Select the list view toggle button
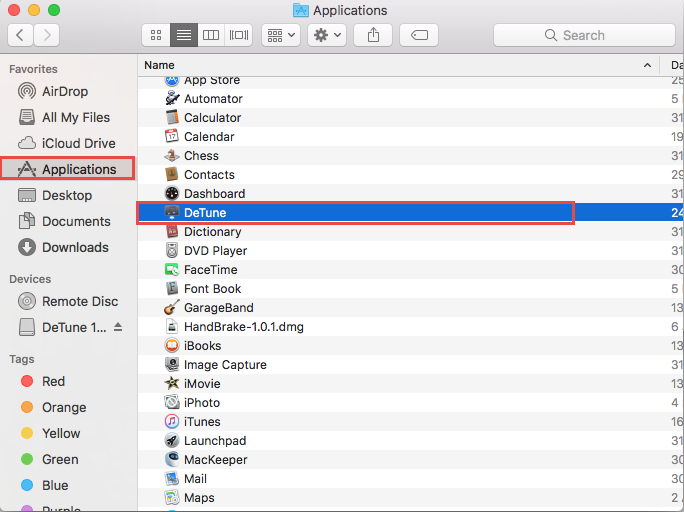Screen dimensions: 684x512 pyautogui.click(x=184, y=35)
